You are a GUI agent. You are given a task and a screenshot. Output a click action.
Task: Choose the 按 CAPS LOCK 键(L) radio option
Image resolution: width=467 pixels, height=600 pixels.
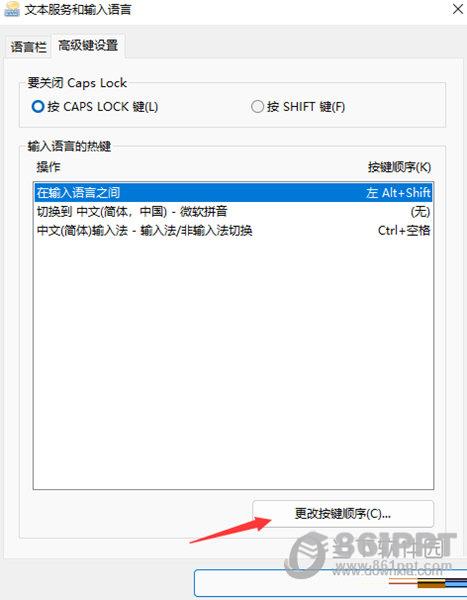click(x=95, y=106)
